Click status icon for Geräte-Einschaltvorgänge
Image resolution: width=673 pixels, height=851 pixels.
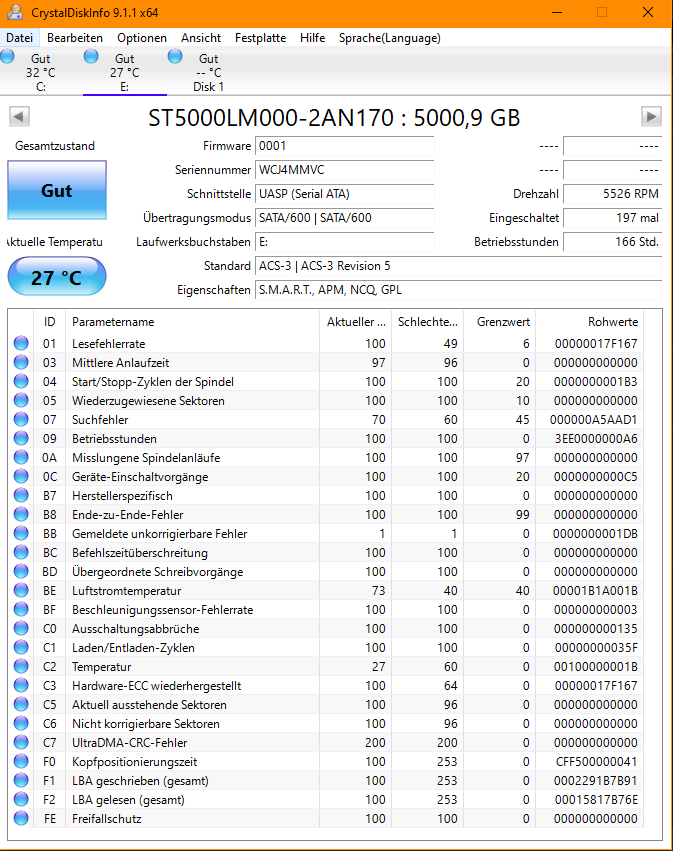tap(21, 476)
